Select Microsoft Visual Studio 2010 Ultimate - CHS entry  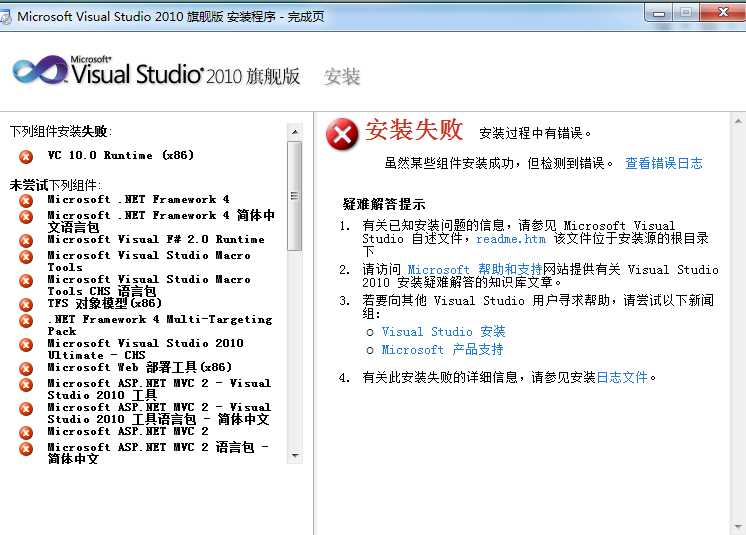[x=146, y=349]
